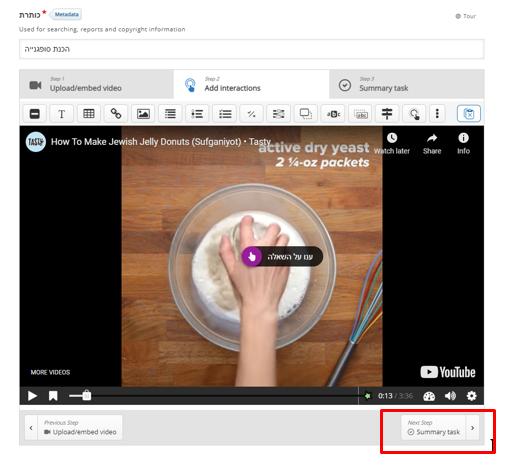This screenshot has width=517, height=460.
Task: Add a True/False question
Action: [252, 114]
